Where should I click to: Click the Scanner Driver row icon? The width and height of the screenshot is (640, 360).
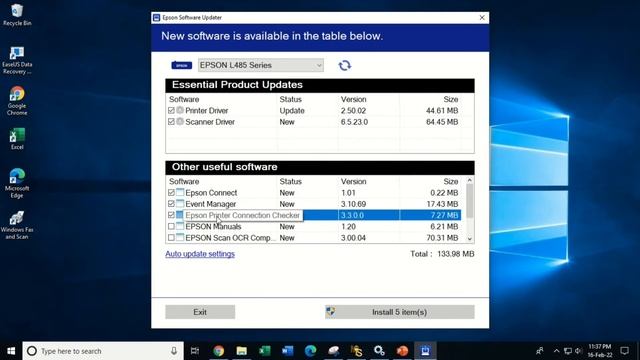(x=180, y=122)
